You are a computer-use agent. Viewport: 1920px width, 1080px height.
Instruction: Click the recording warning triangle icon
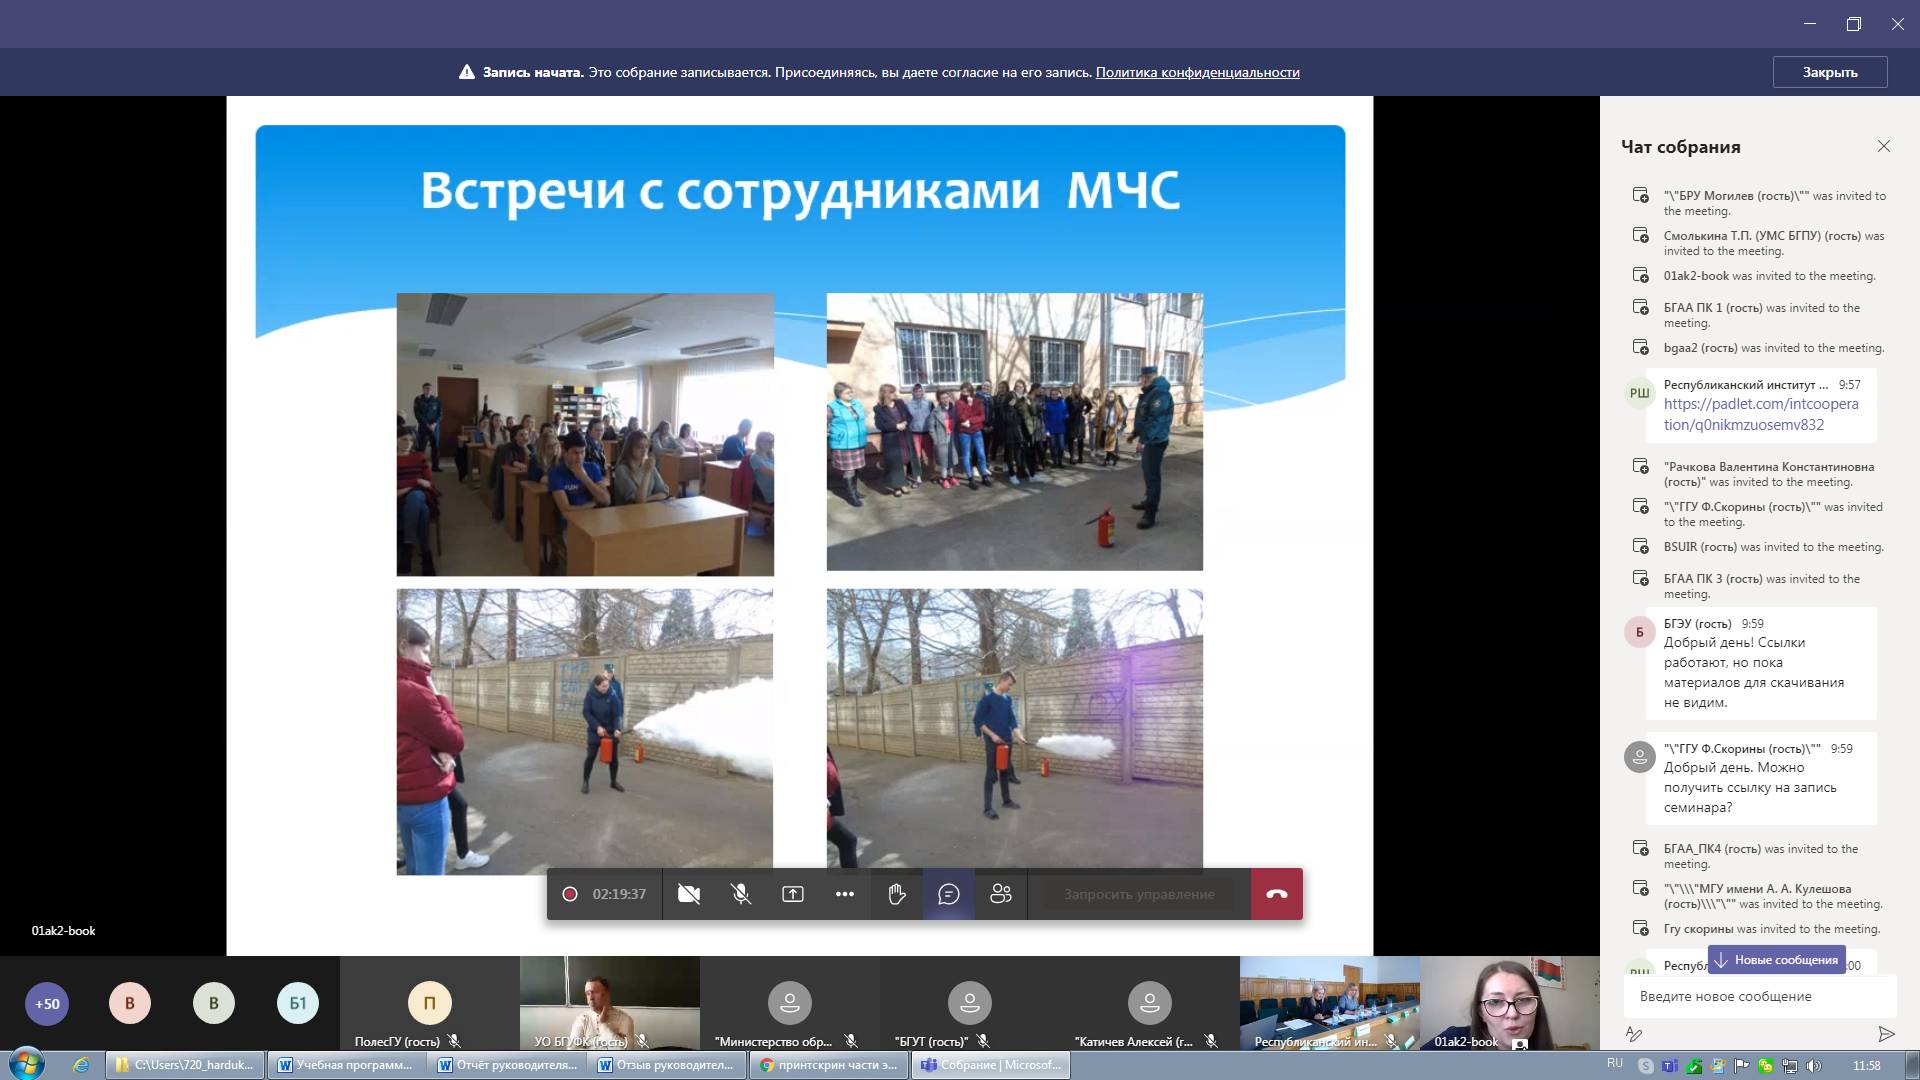467,72
